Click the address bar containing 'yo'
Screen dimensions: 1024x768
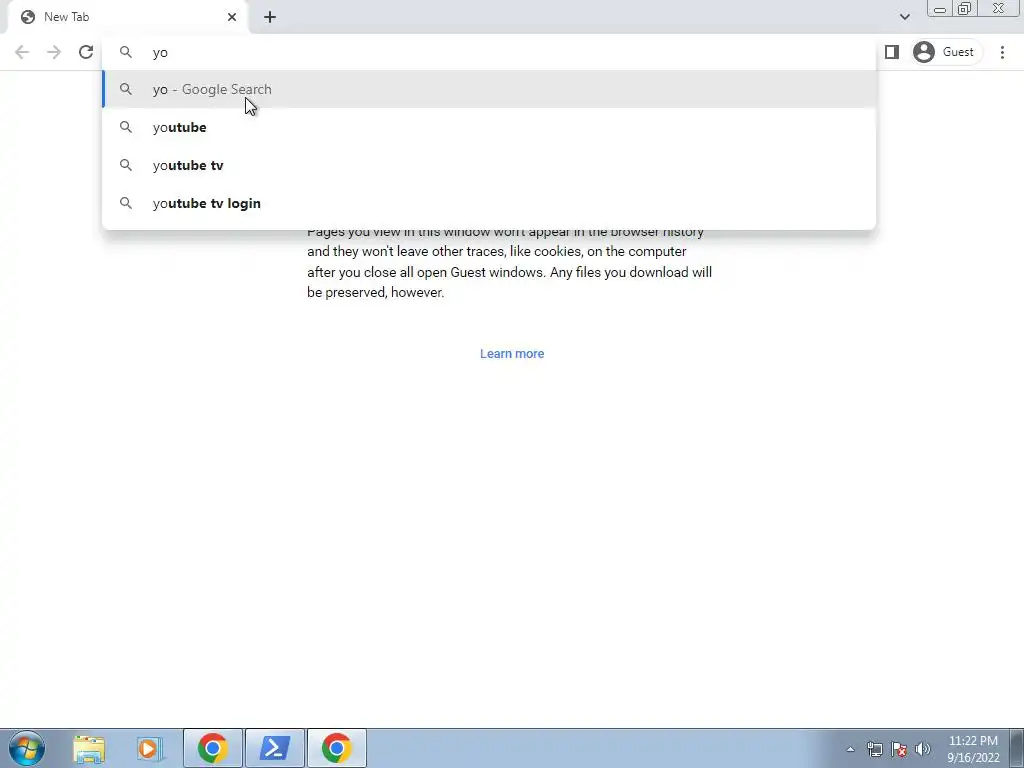[x=488, y=52]
